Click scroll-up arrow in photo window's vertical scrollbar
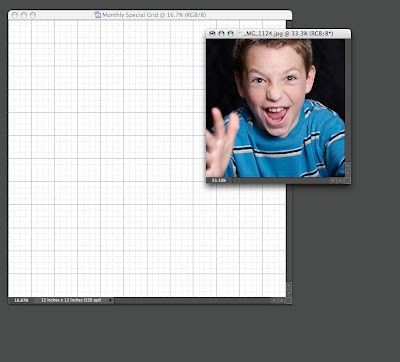400x362 pixels. tap(348, 166)
